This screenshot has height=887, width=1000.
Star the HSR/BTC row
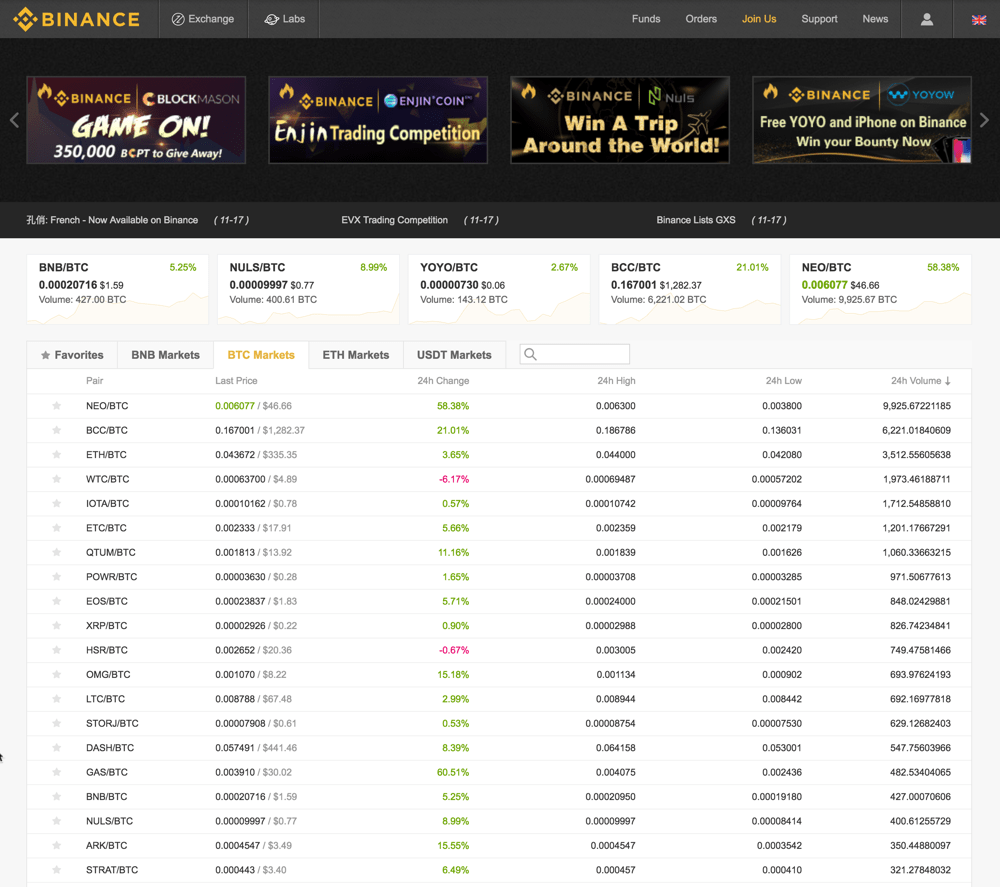[57, 650]
